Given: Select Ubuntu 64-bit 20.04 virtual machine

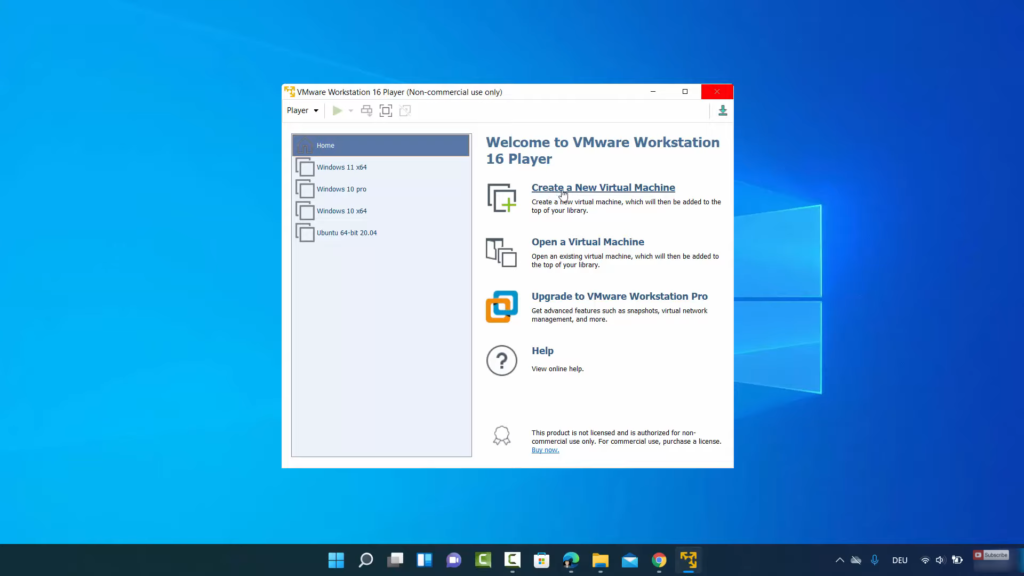Looking at the screenshot, I should (346, 233).
